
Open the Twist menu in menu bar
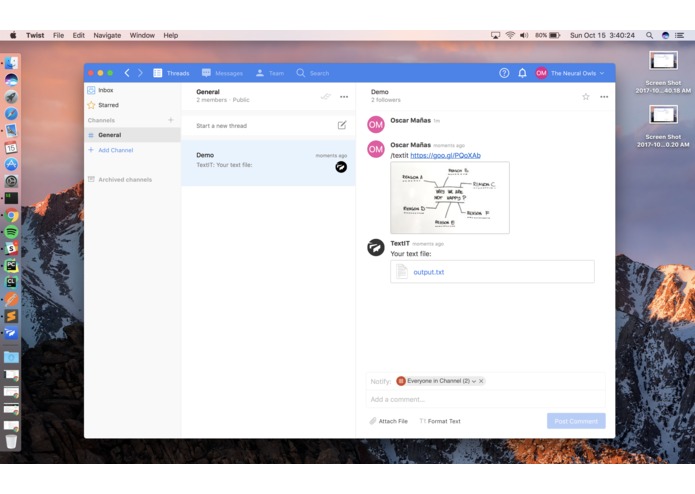click(x=35, y=35)
